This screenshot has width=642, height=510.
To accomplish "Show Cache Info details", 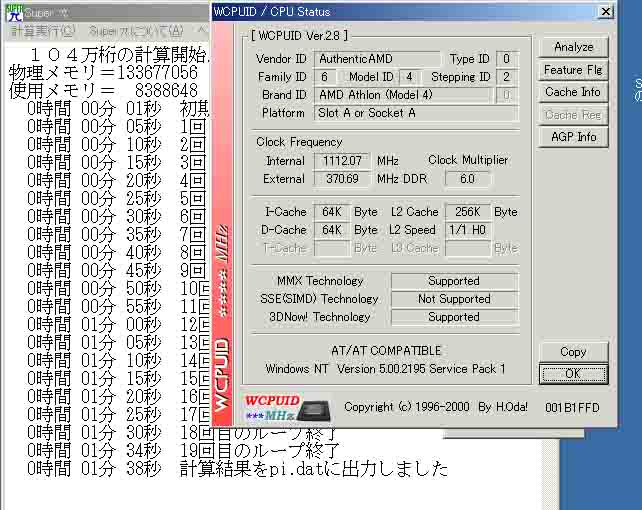I will click(x=573, y=92).
